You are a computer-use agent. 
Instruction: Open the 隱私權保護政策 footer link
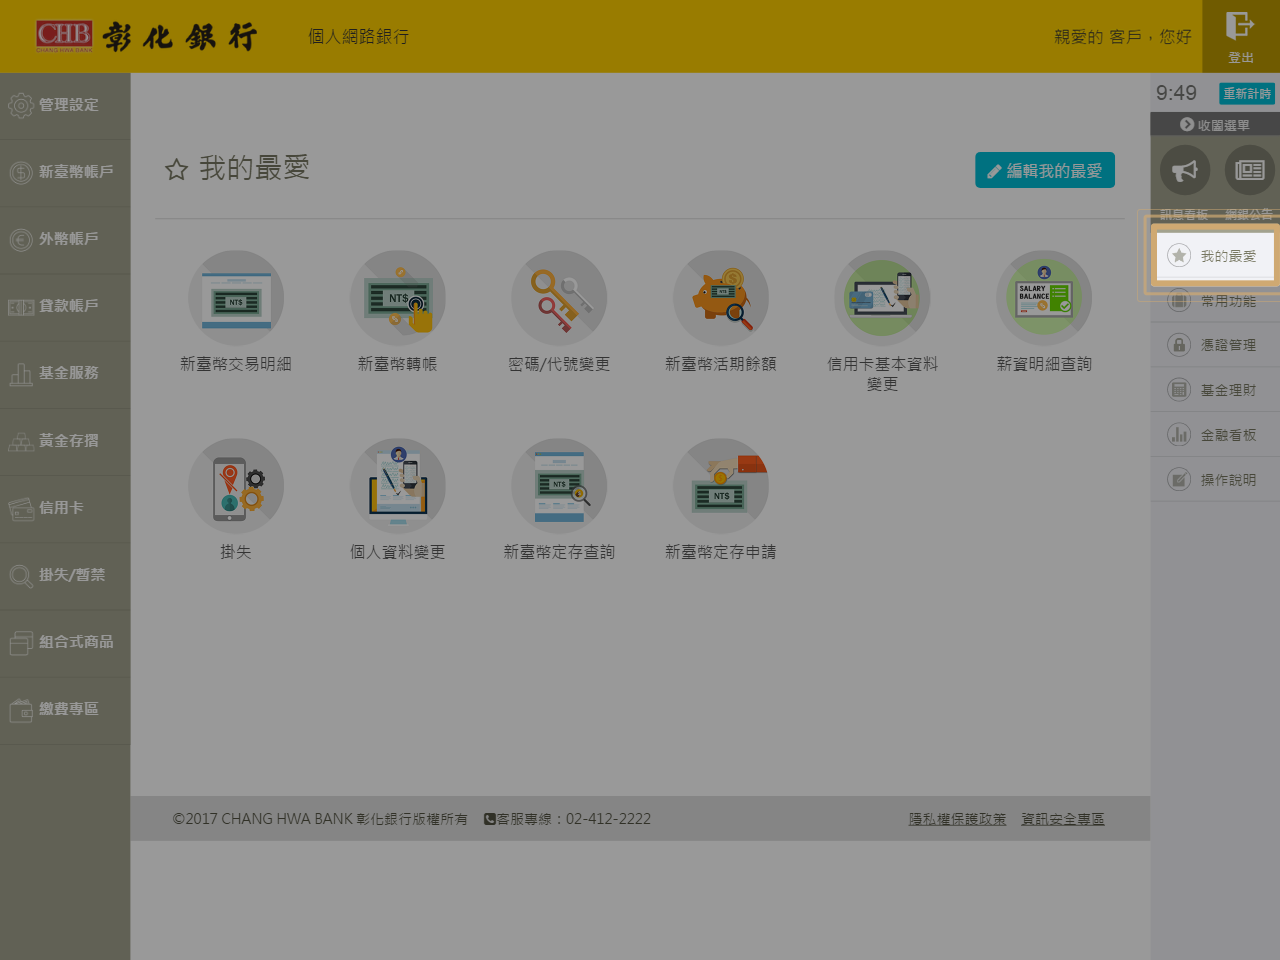tap(957, 819)
